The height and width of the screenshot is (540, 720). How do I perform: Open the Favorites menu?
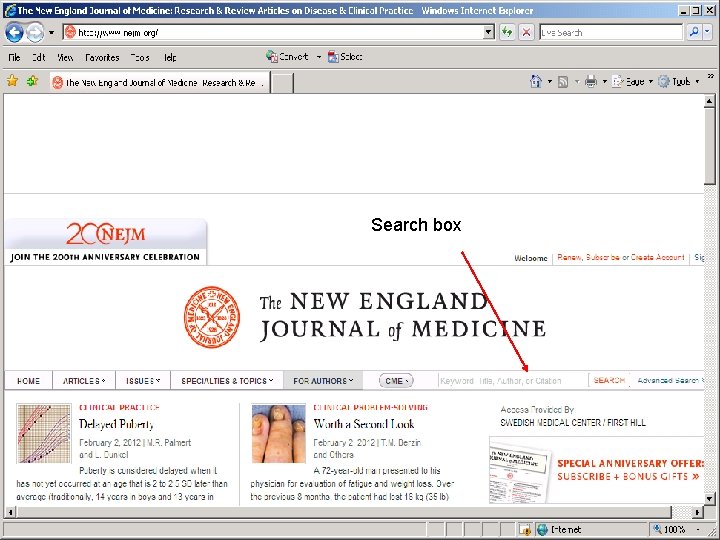[x=102, y=57]
